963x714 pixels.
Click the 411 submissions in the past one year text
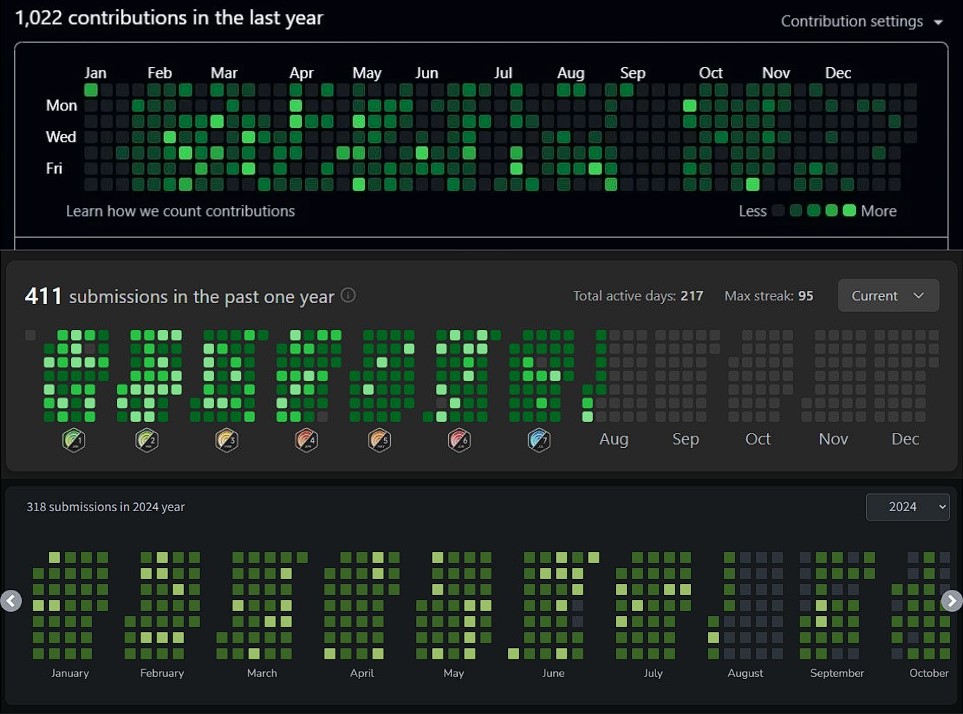point(179,296)
